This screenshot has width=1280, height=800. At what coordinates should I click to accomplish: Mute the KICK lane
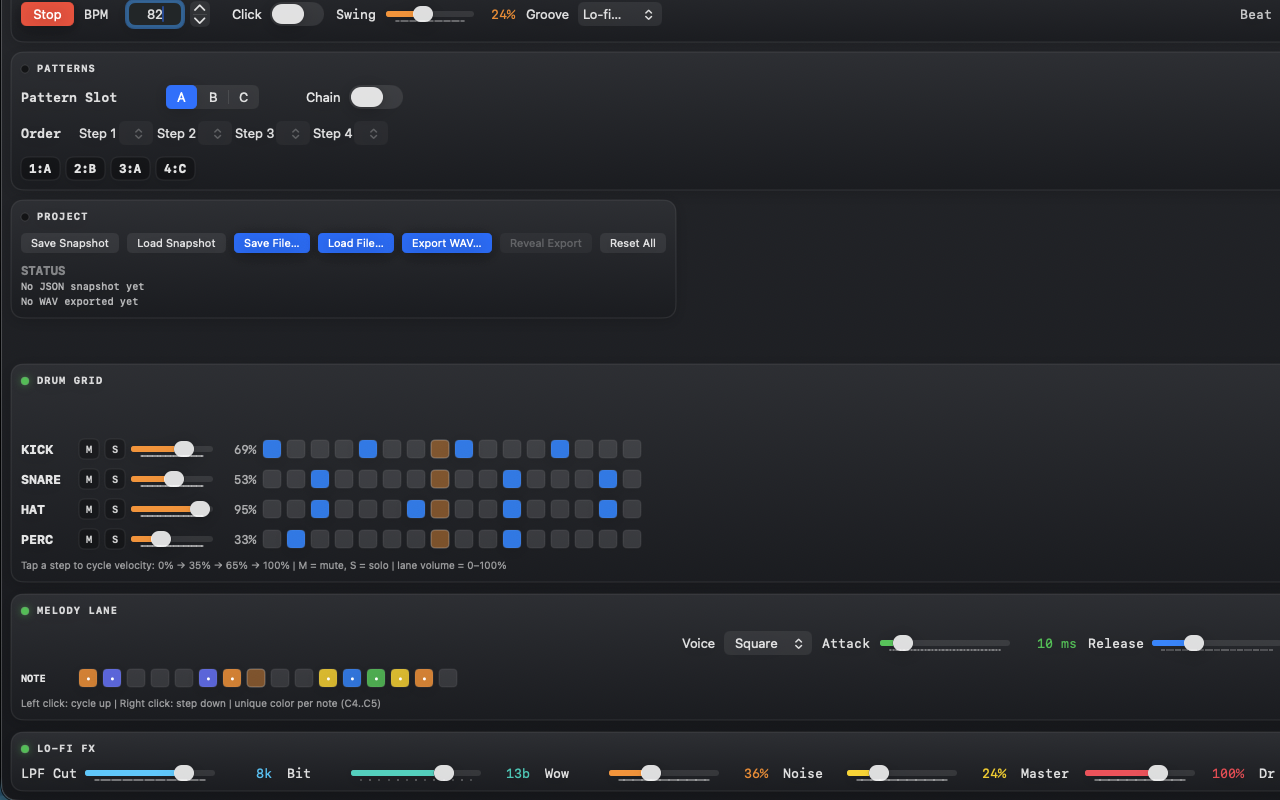click(x=89, y=449)
